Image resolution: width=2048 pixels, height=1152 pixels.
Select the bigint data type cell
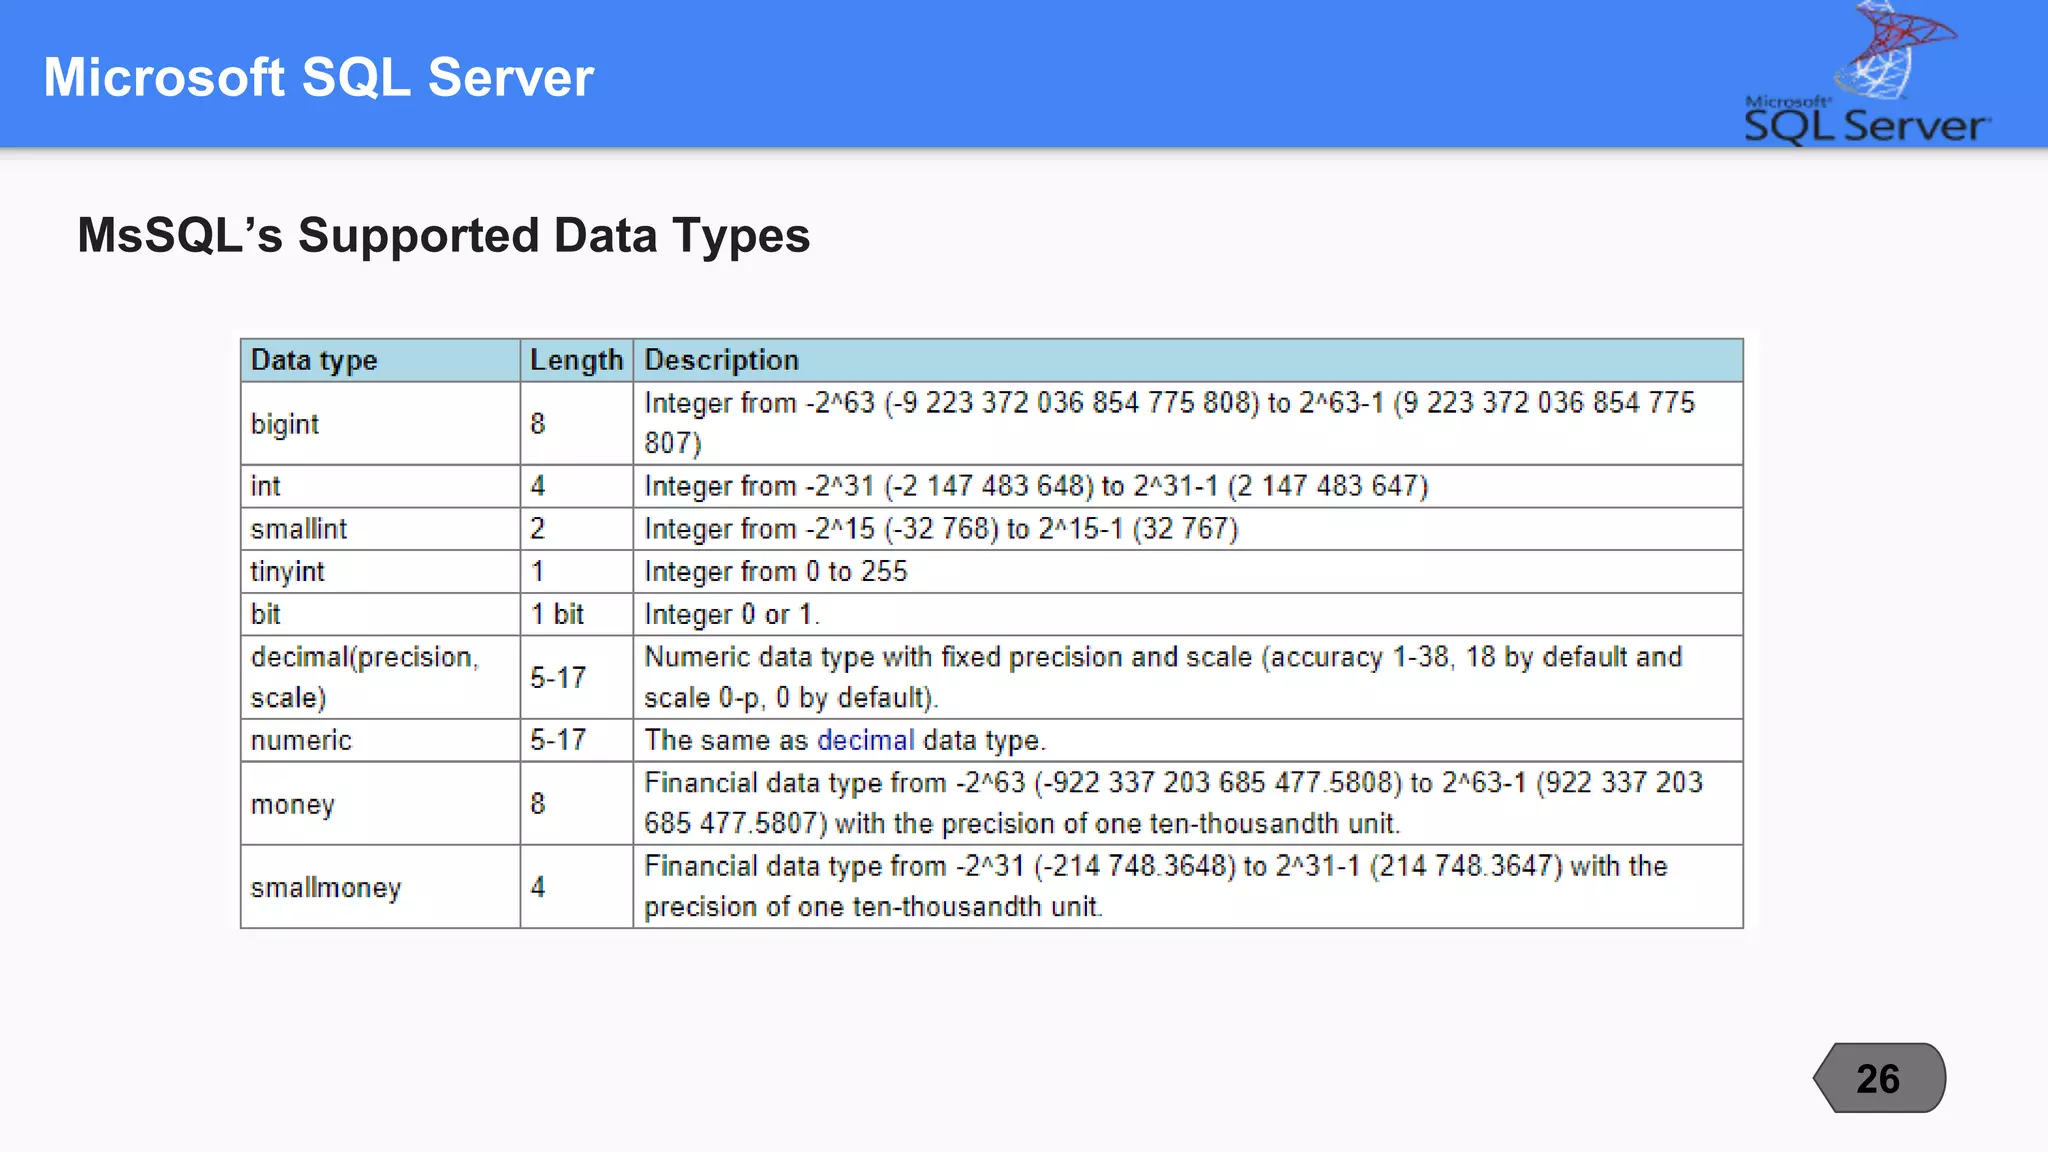click(285, 424)
